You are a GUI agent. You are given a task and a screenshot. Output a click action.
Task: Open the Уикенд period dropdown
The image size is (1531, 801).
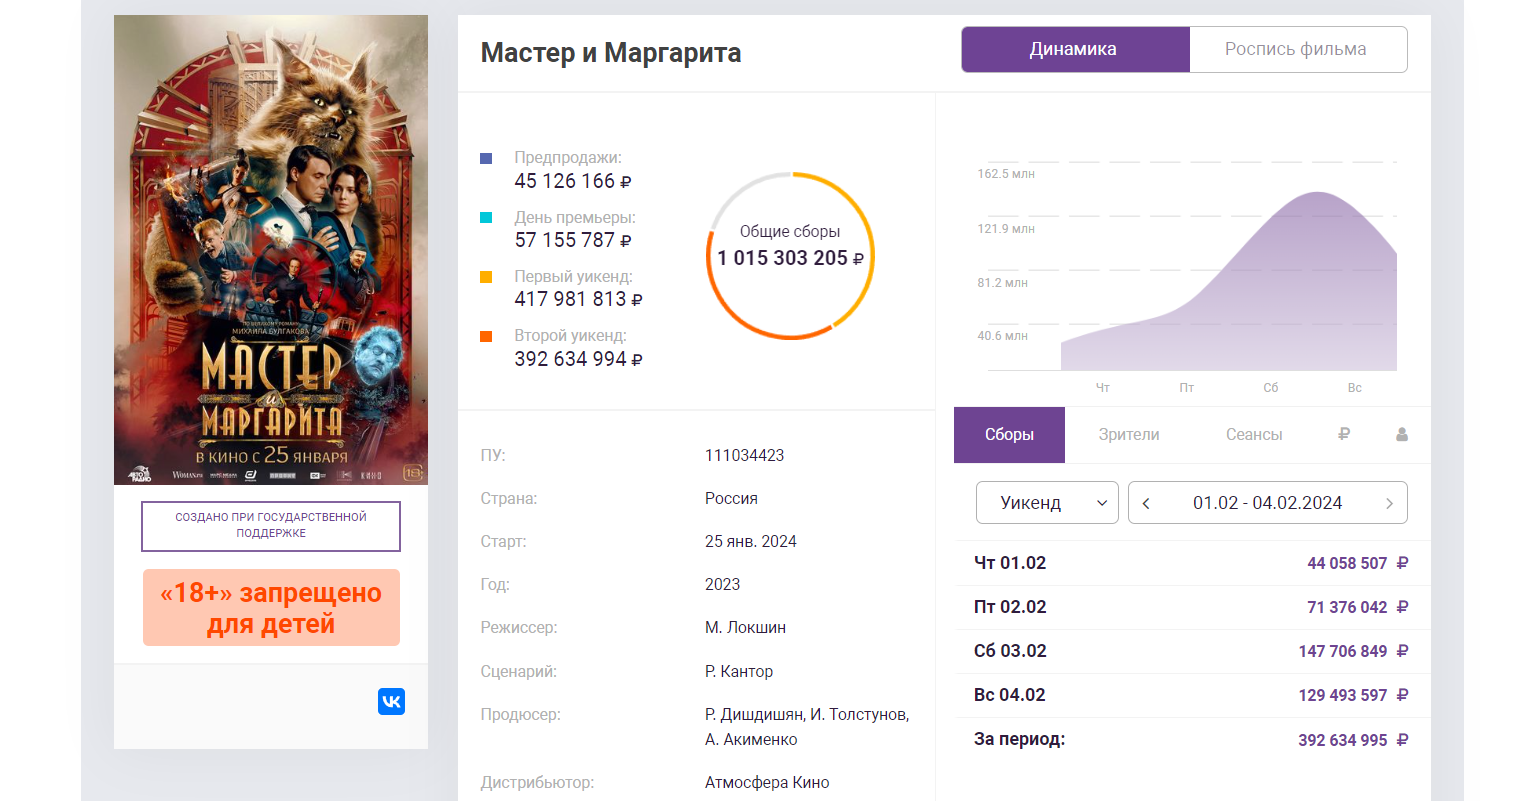pos(1047,502)
